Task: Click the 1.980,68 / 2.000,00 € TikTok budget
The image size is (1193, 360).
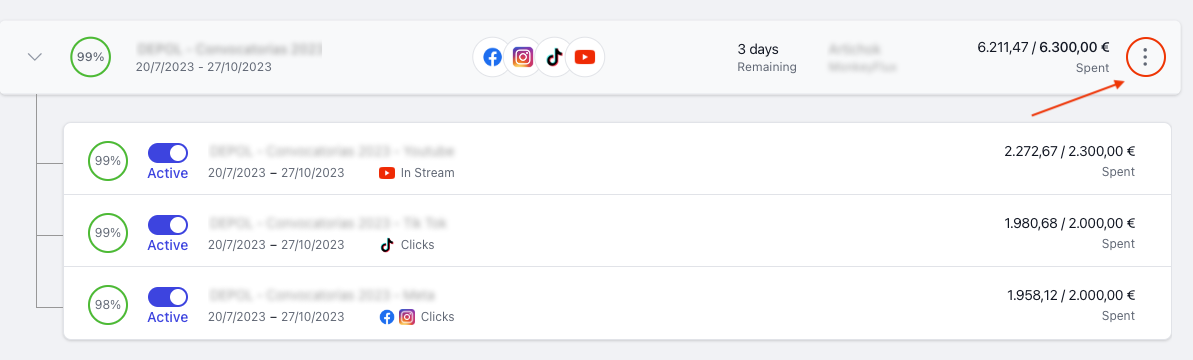Action: [1070, 224]
